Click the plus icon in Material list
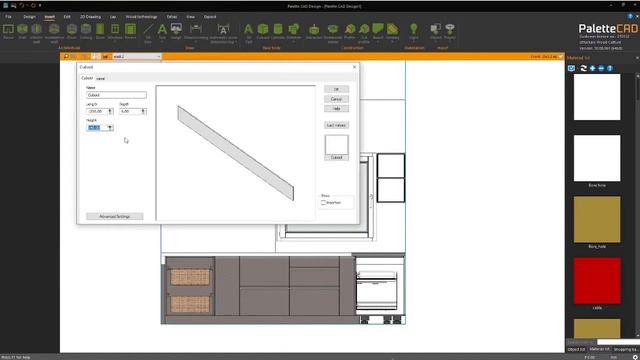The width and height of the screenshot is (640, 360). (x=592, y=68)
